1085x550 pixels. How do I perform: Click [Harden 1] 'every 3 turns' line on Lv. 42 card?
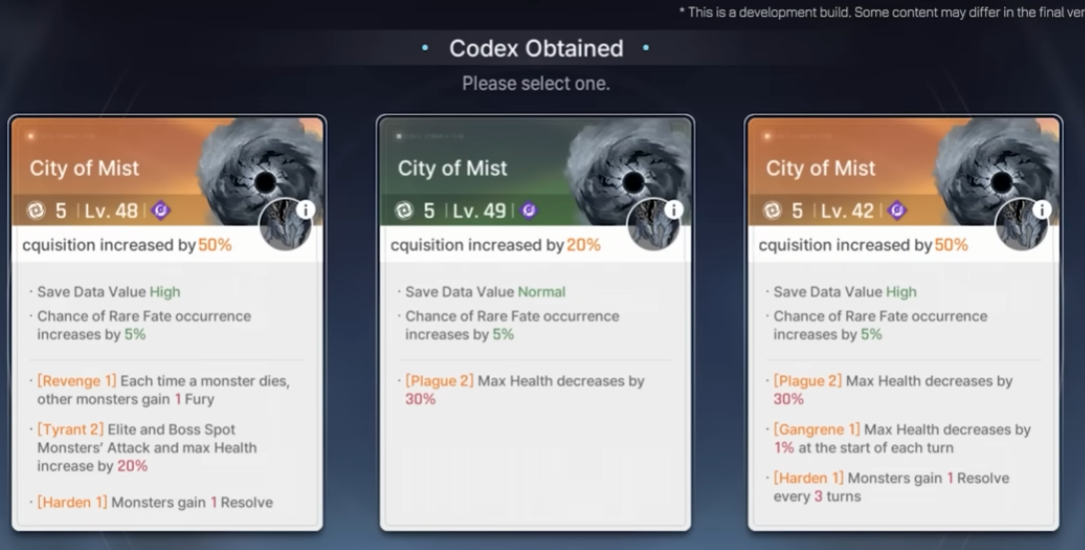[x=891, y=487]
